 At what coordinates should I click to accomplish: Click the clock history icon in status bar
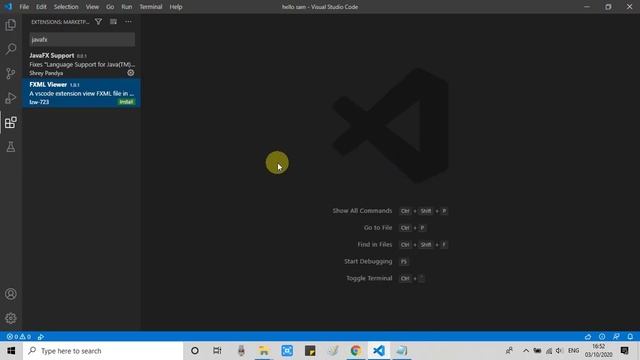[x=602, y=337]
